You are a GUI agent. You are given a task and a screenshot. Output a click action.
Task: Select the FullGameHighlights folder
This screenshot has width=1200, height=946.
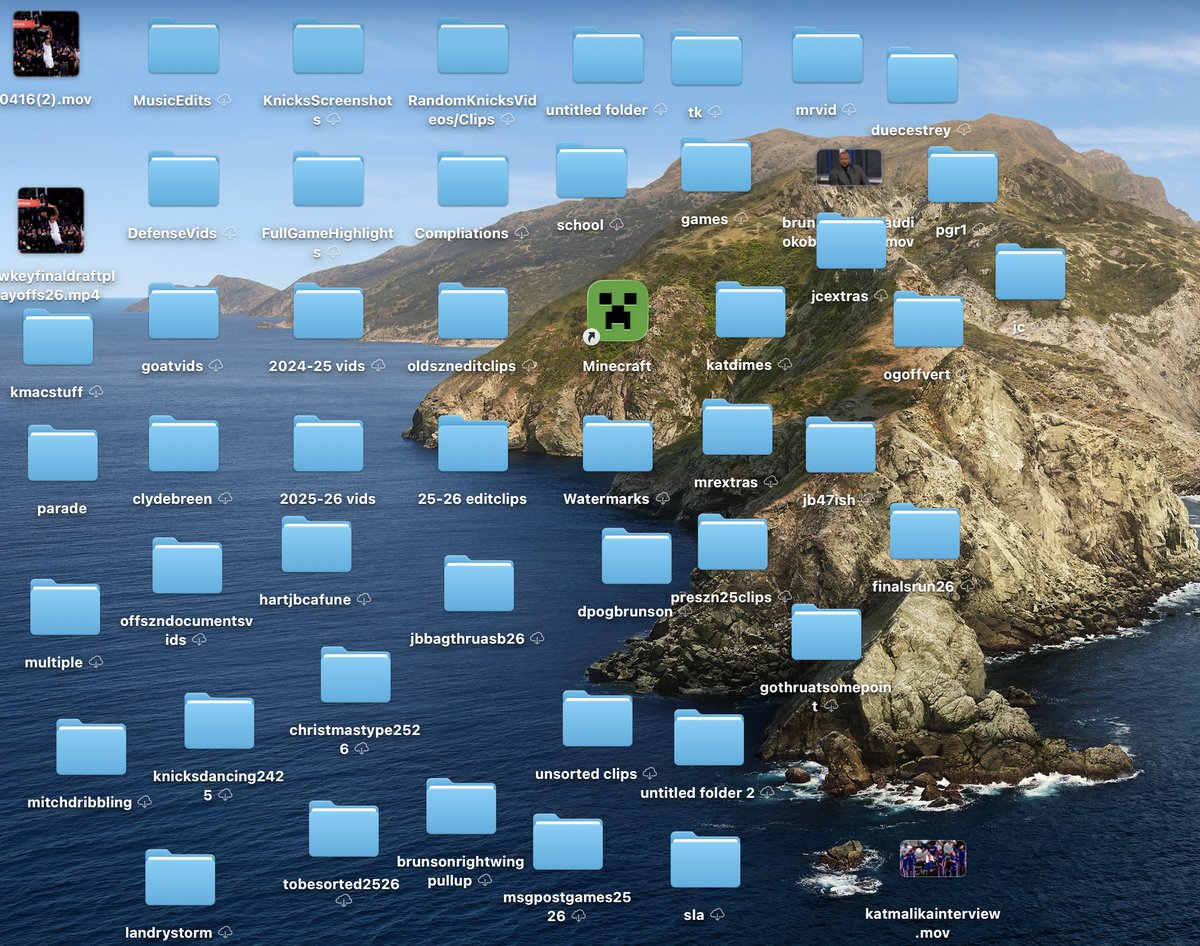coord(328,179)
